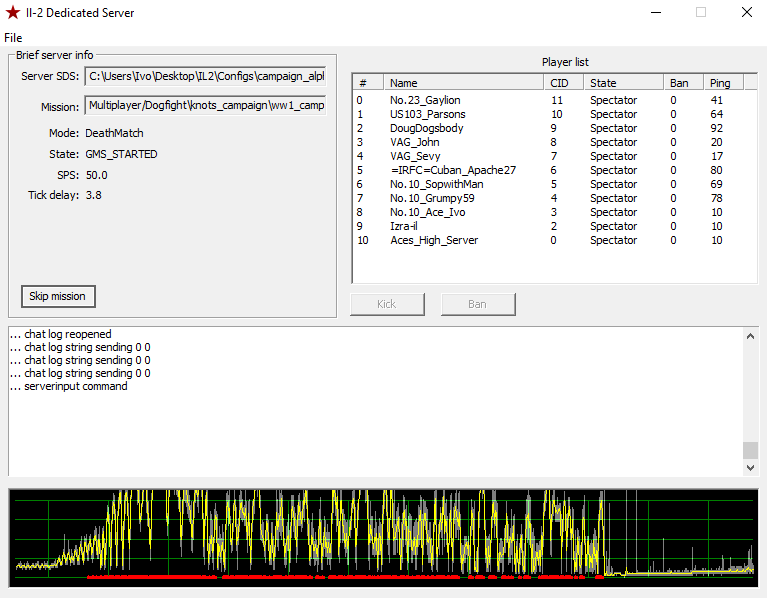Image resolution: width=767 pixels, height=598 pixels.
Task: Minimize the Il-2 Dedicated Server window
Action: pos(655,13)
